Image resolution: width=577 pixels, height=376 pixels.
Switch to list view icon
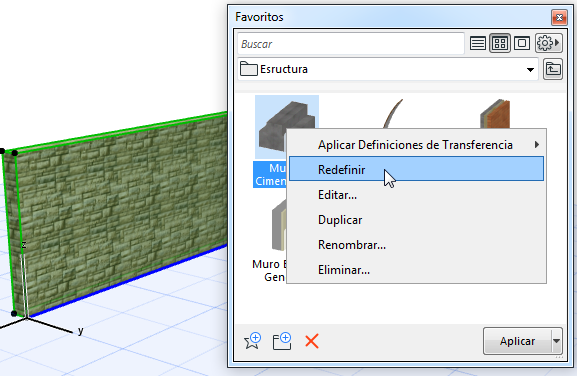(478, 44)
